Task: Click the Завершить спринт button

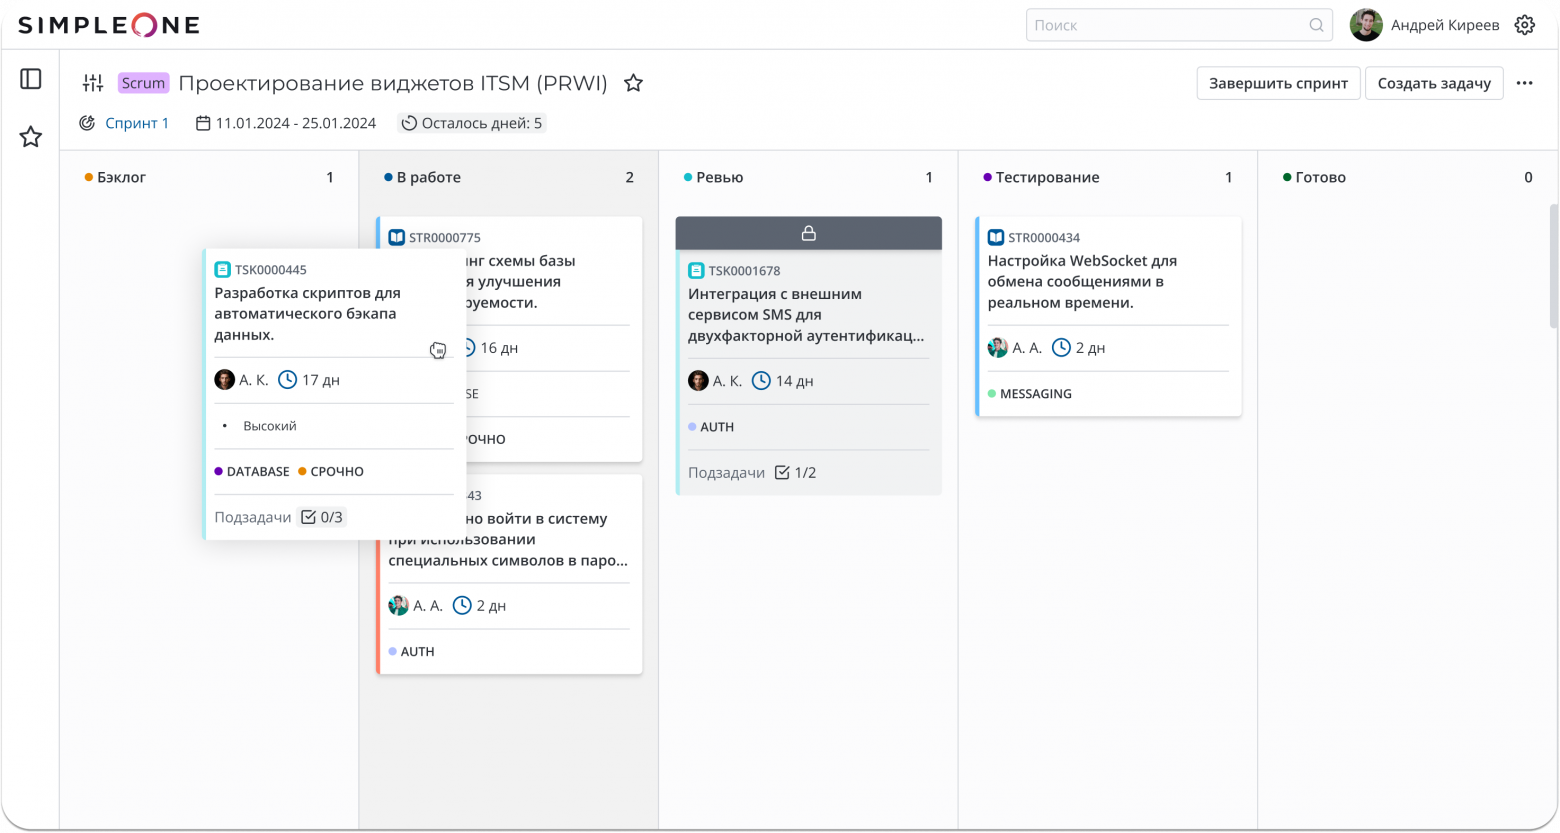Action: click(x=1278, y=83)
